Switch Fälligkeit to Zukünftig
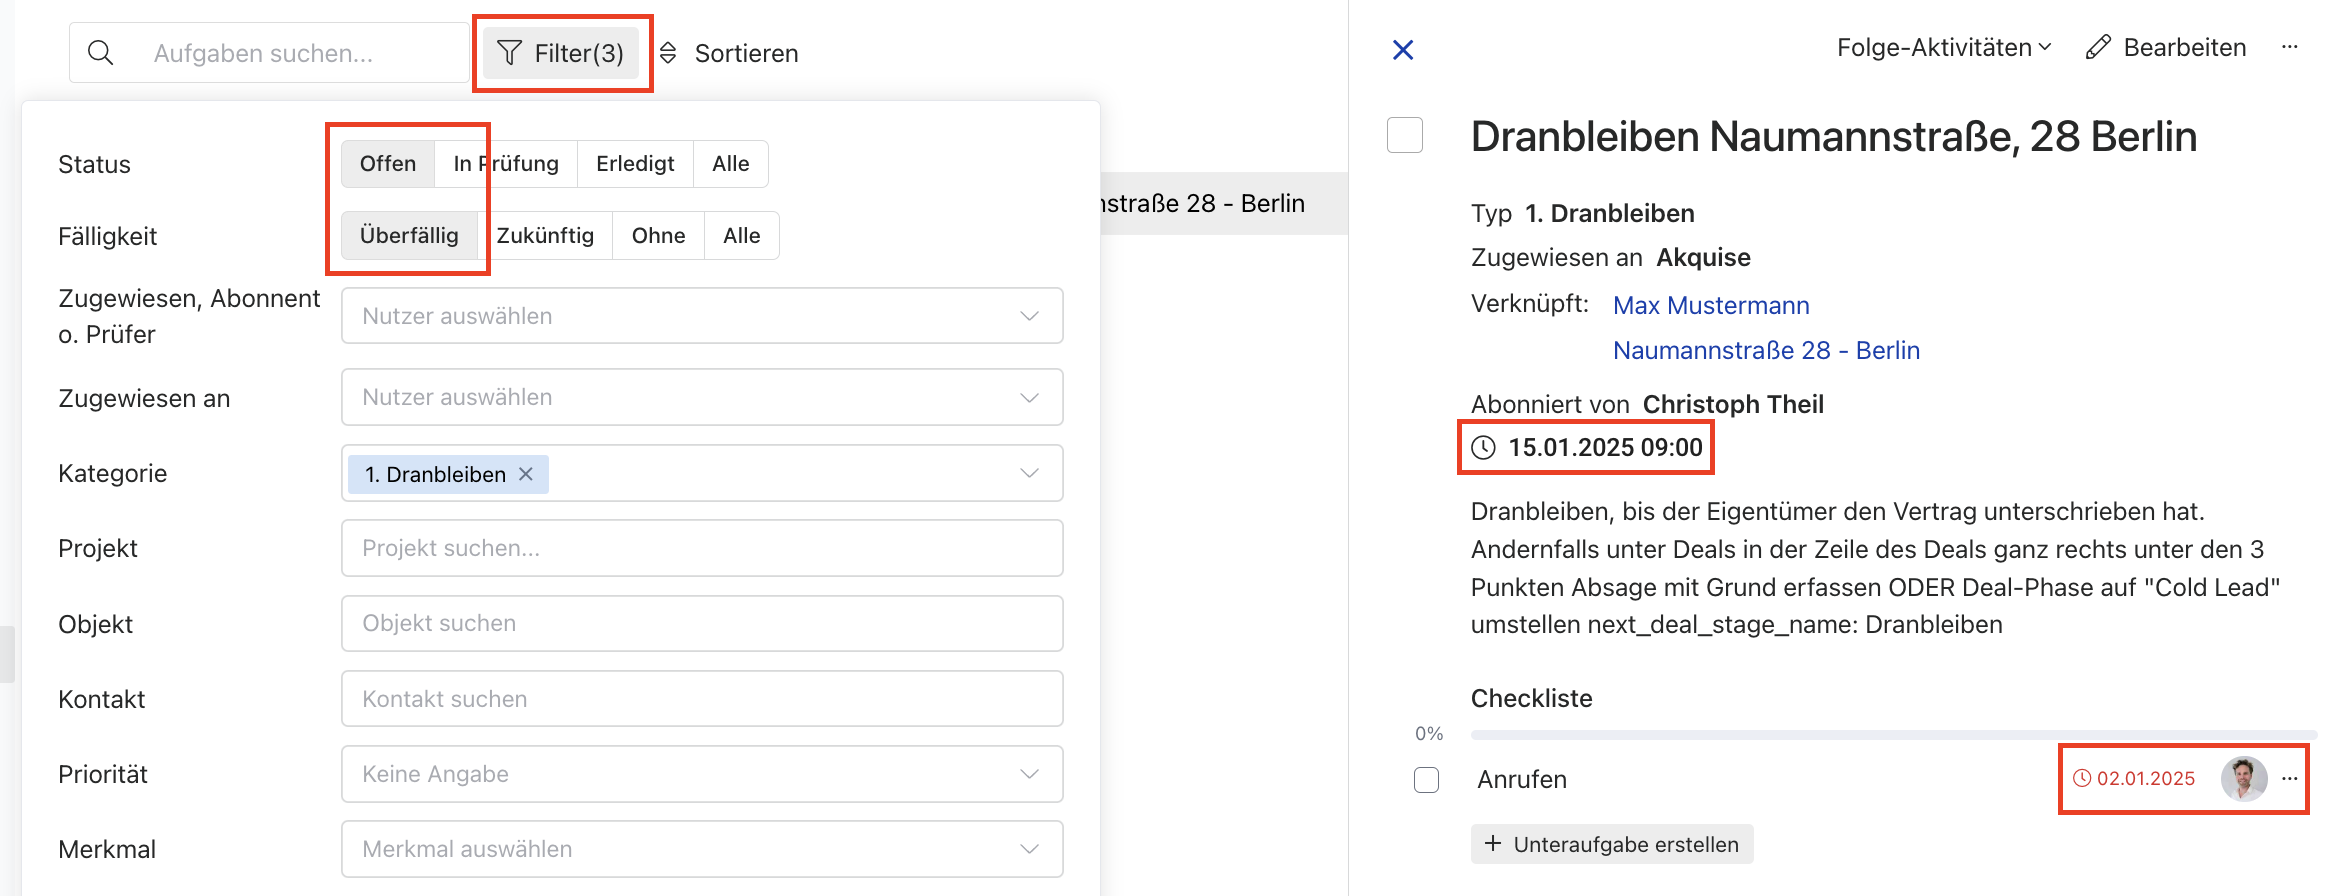The width and height of the screenshot is (2342, 896). [545, 236]
